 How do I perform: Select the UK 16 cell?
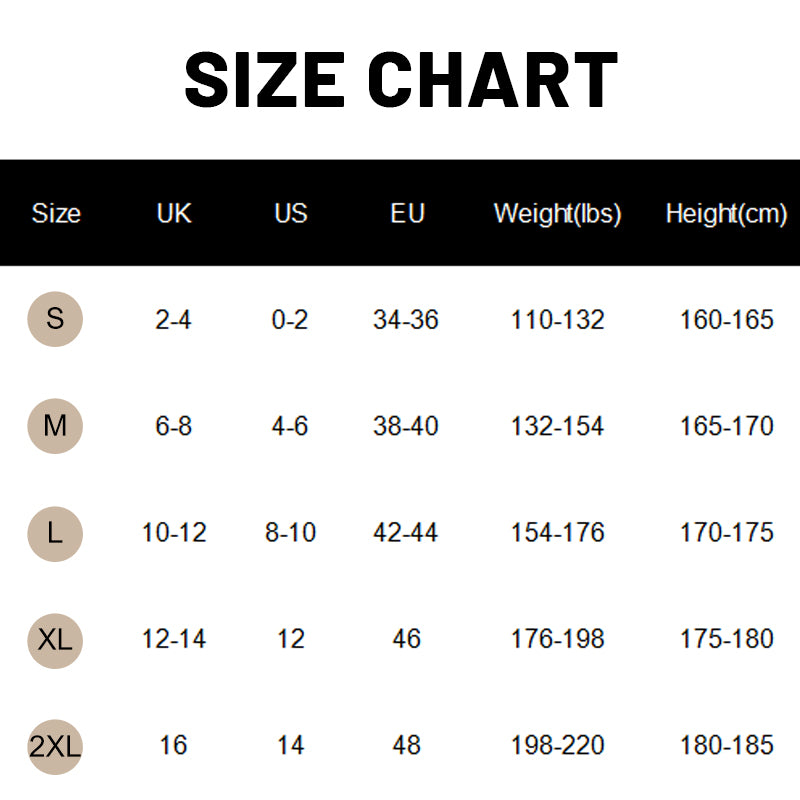tap(174, 745)
